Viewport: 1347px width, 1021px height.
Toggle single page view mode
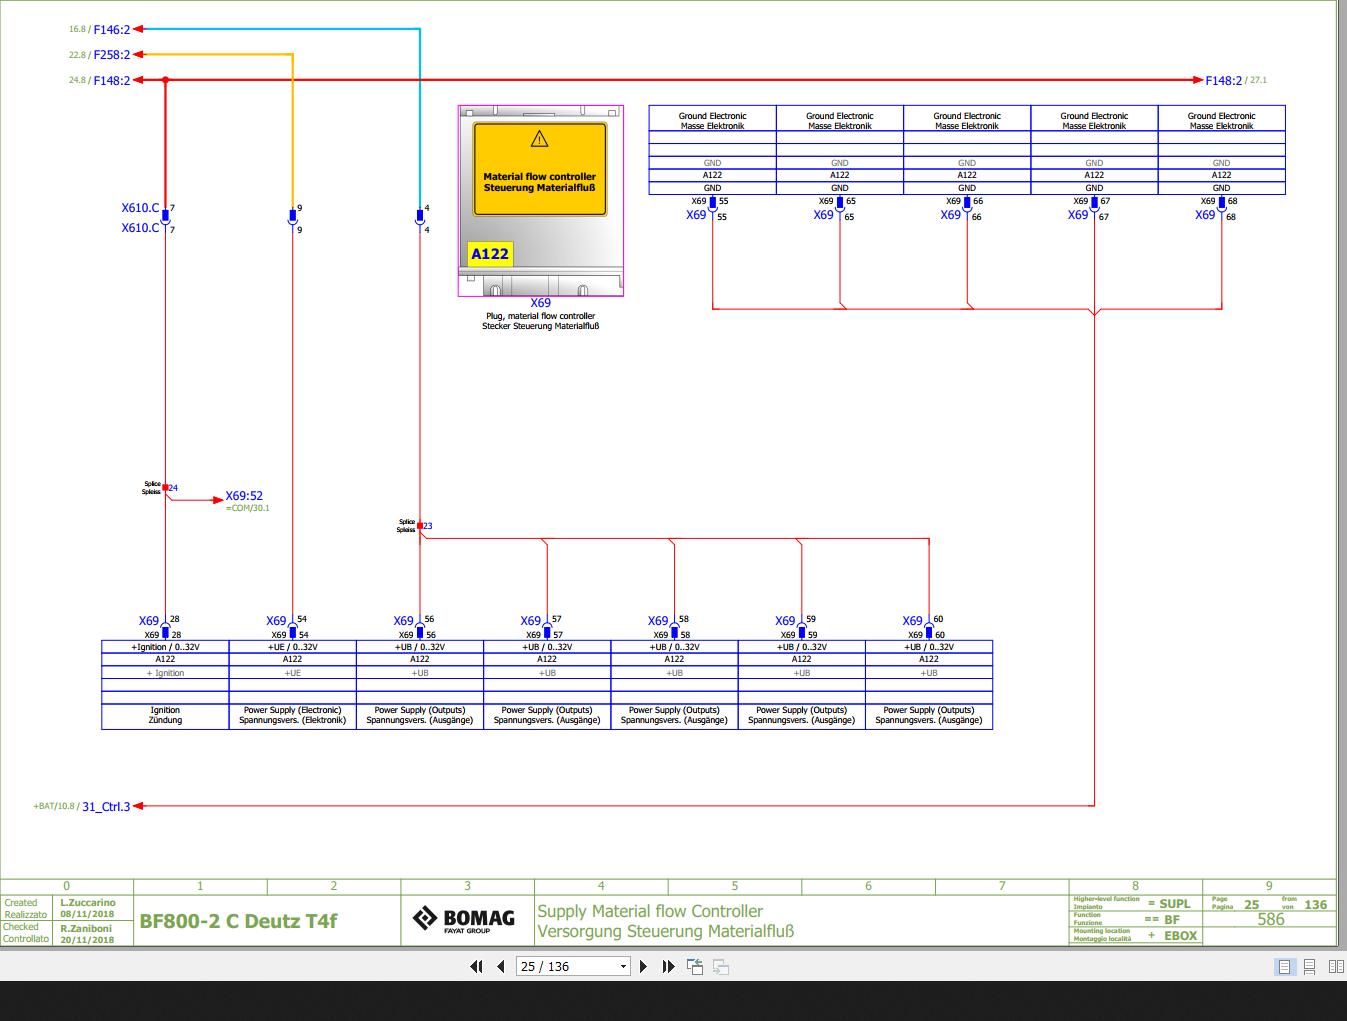[1284, 966]
